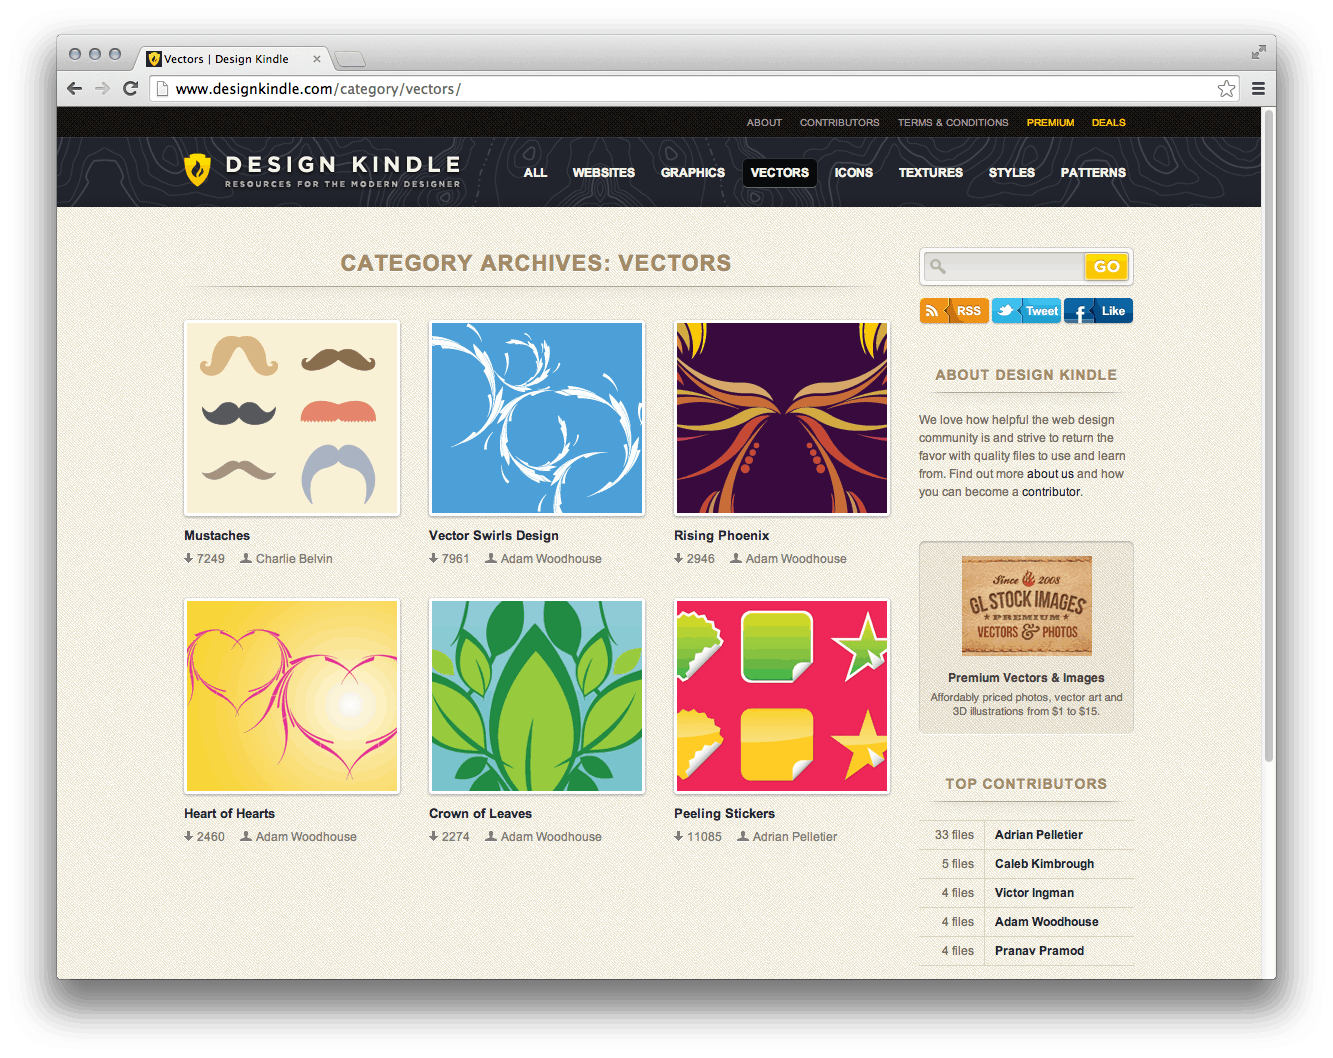Open the Rising Phoenix title link
This screenshot has height=1058, width=1333.
[721, 536]
